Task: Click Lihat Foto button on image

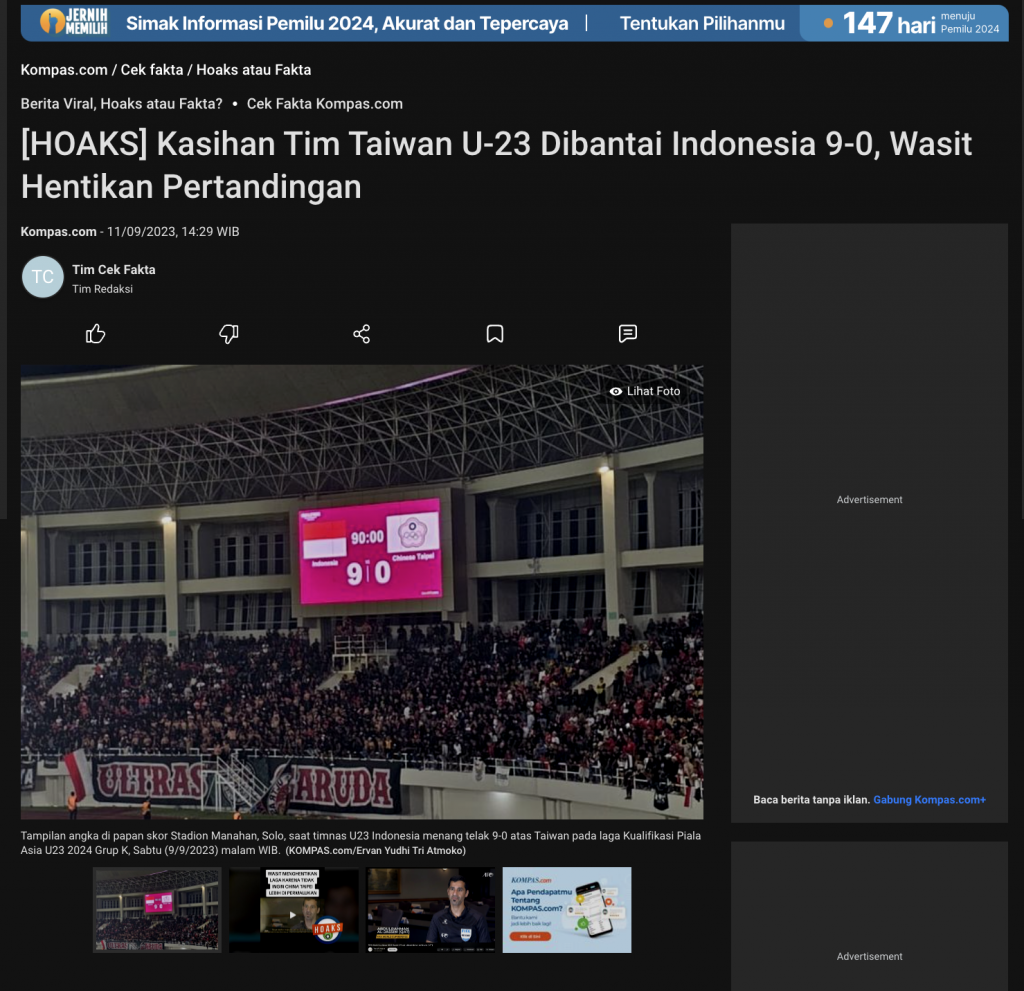Action: click(645, 391)
